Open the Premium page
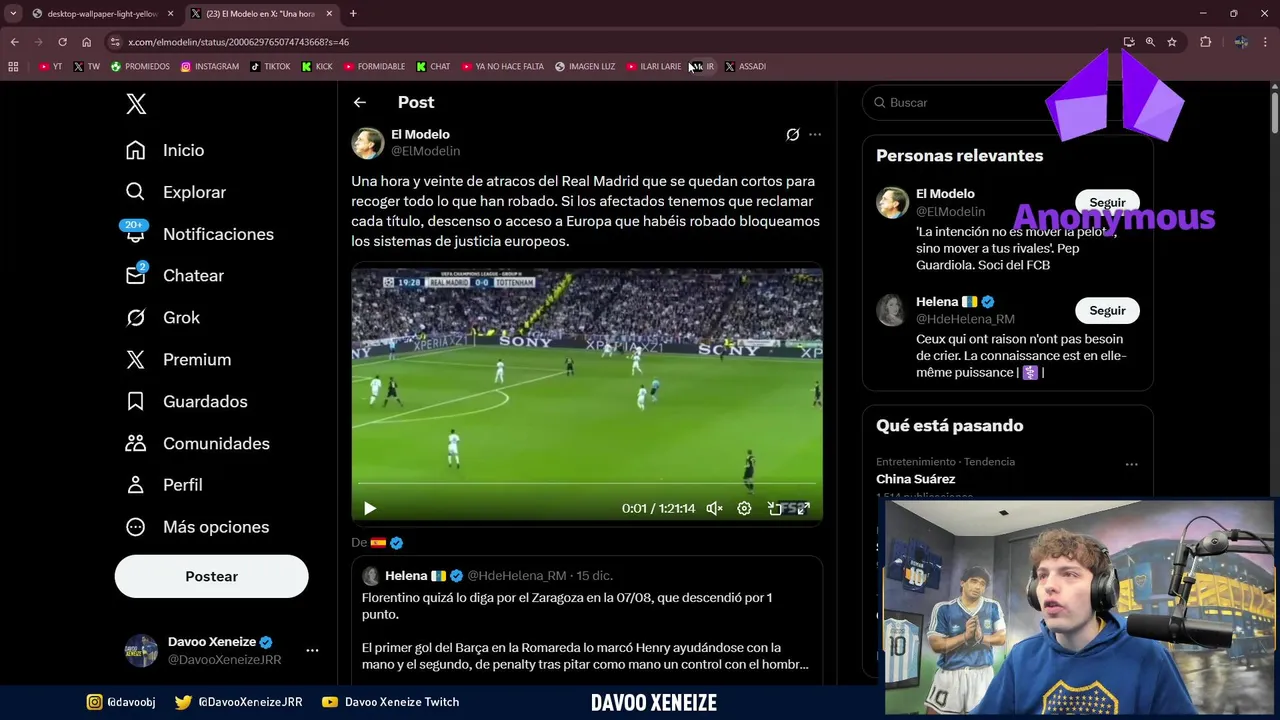This screenshot has height=720, width=1280. [x=178, y=360]
